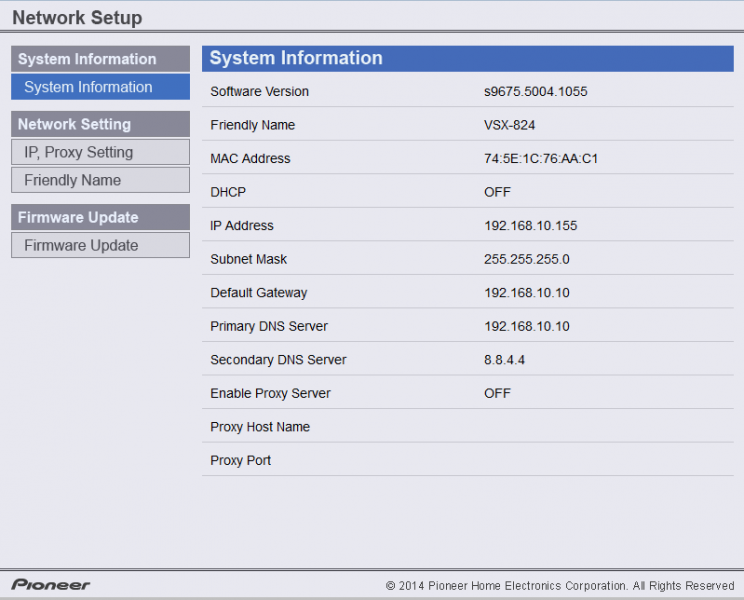744x600 pixels.
Task: Click the blue System Information panel heading
Action: coord(296,58)
